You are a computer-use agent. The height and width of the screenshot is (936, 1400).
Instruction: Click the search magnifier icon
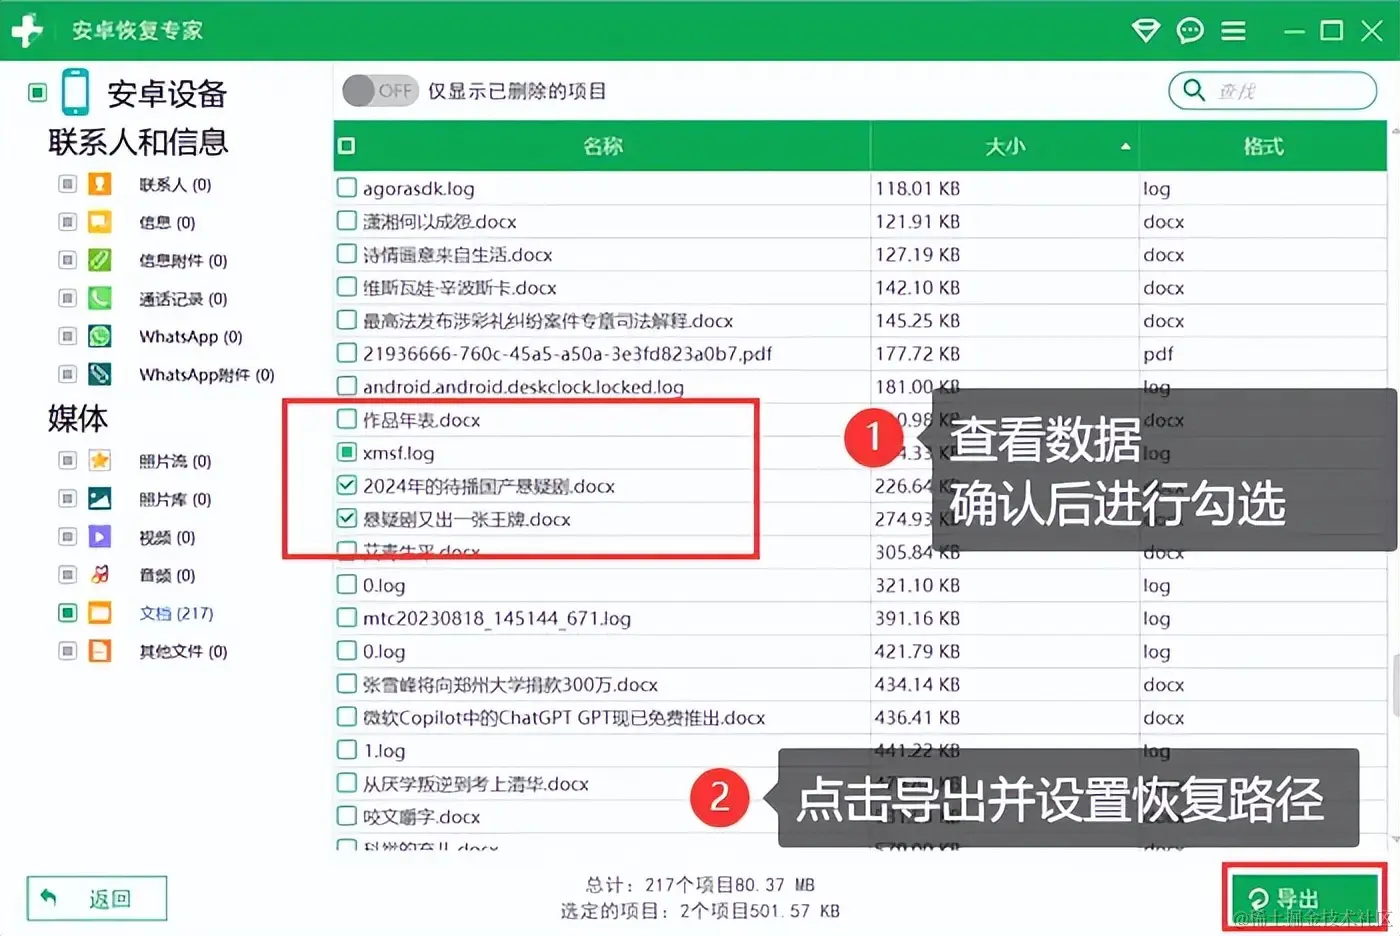pyautogui.click(x=1194, y=90)
